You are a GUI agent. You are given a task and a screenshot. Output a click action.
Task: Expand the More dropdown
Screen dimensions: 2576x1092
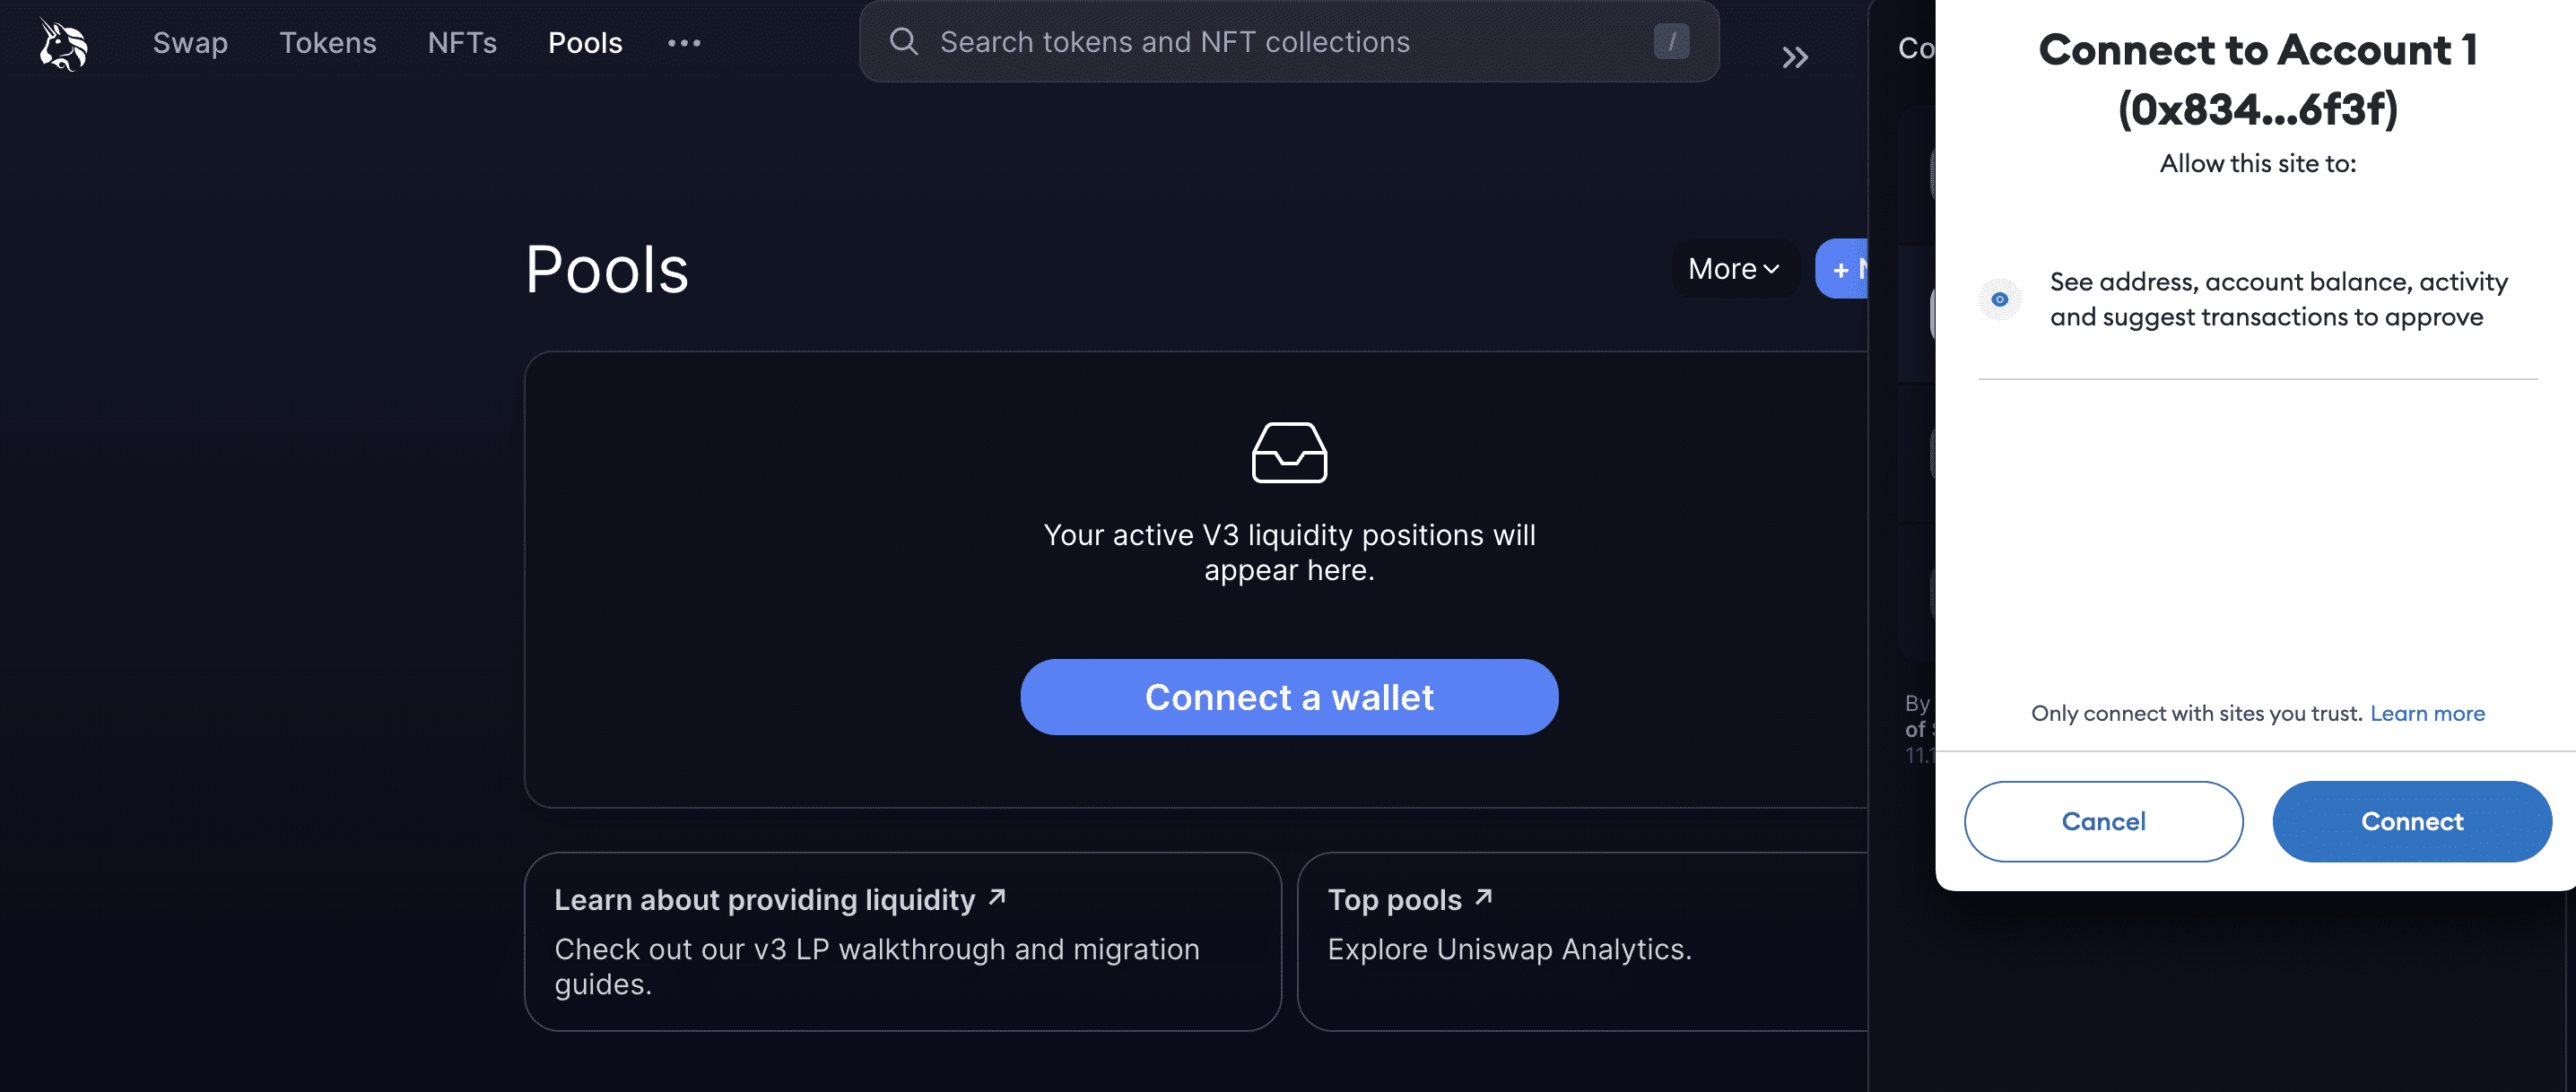click(x=1733, y=269)
